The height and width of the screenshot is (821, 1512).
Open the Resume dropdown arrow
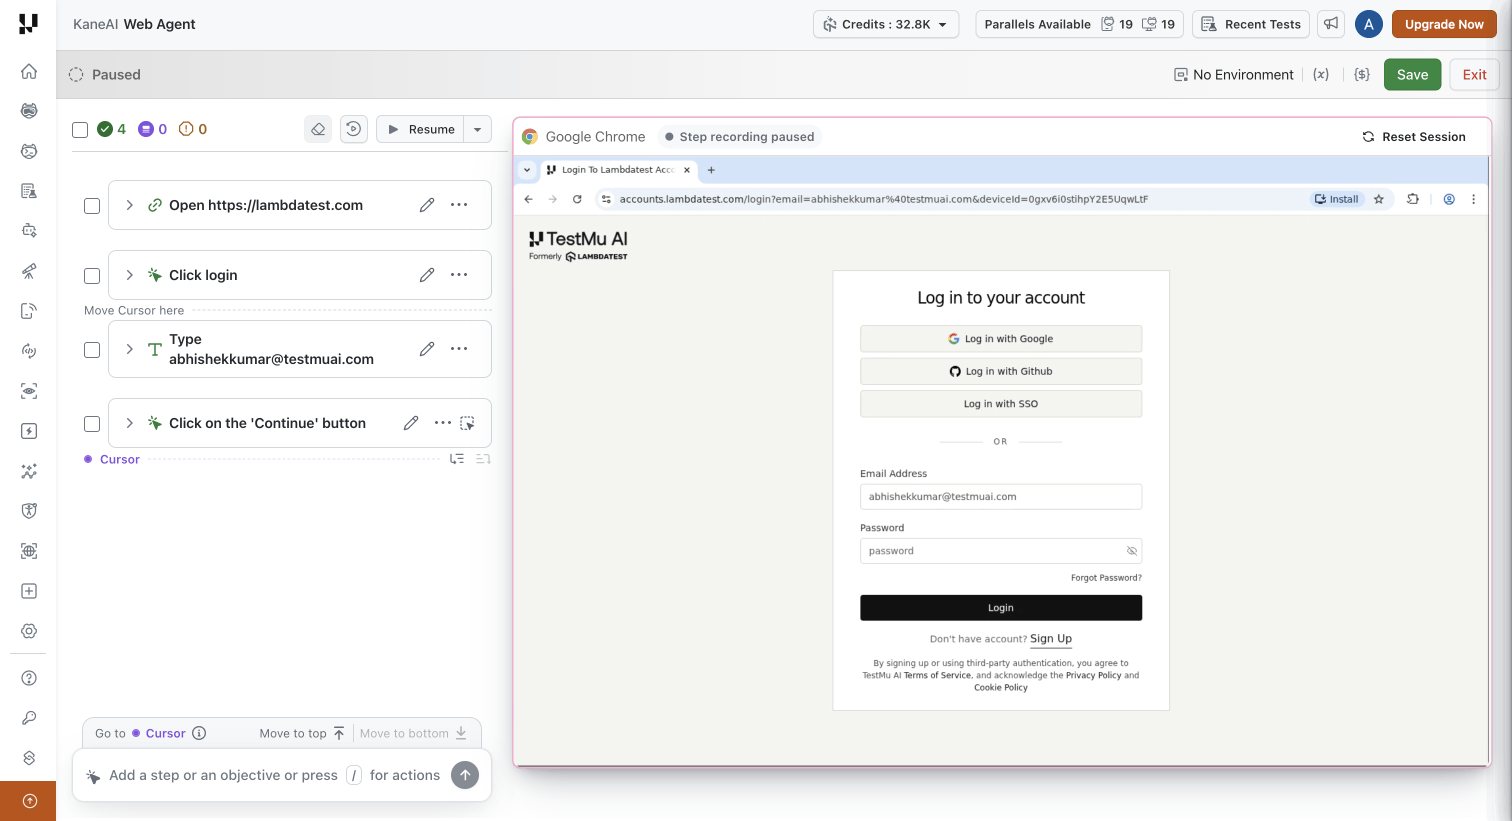click(478, 129)
